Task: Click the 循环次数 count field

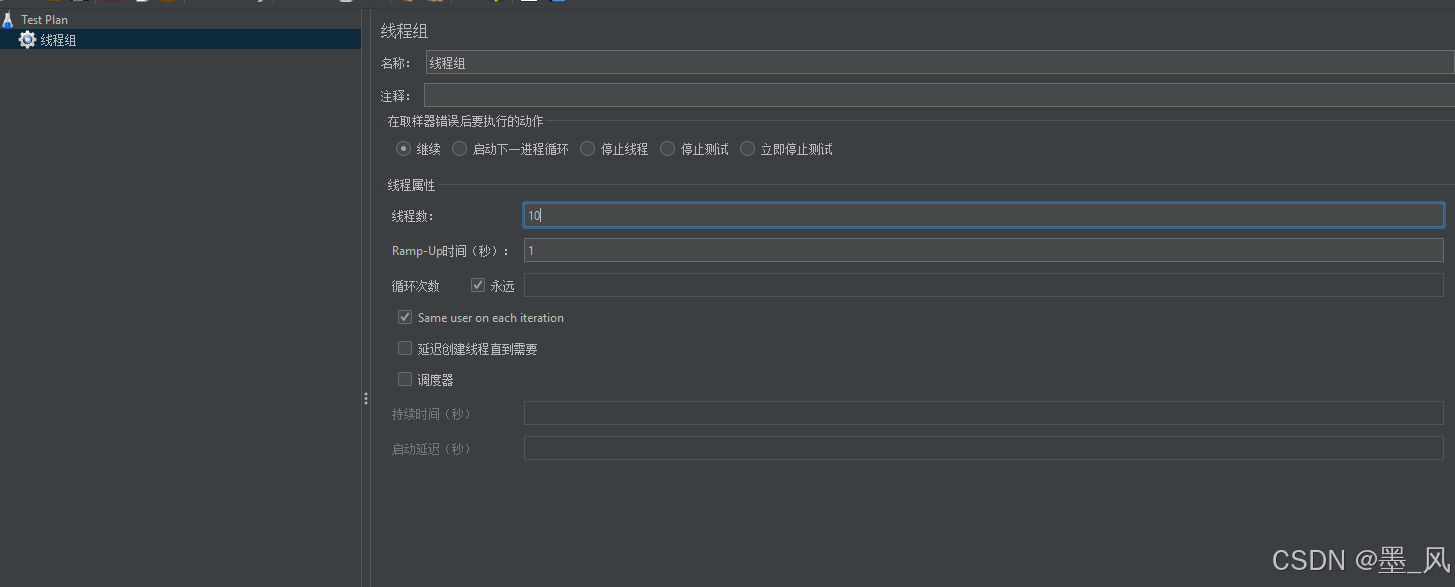Action: point(984,285)
